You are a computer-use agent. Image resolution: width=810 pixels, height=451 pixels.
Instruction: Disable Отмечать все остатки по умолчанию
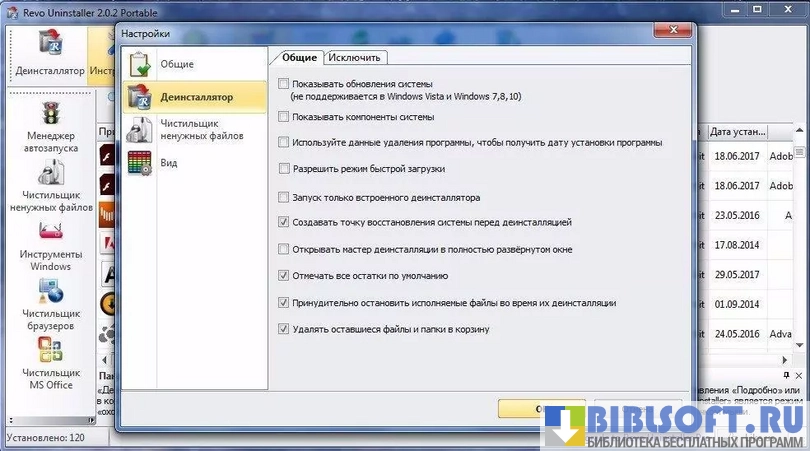pyautogui.click(x=285, y=275)
